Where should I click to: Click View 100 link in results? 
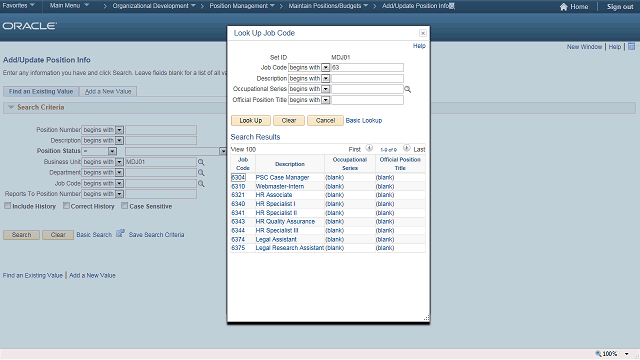(x=243, y=149)
